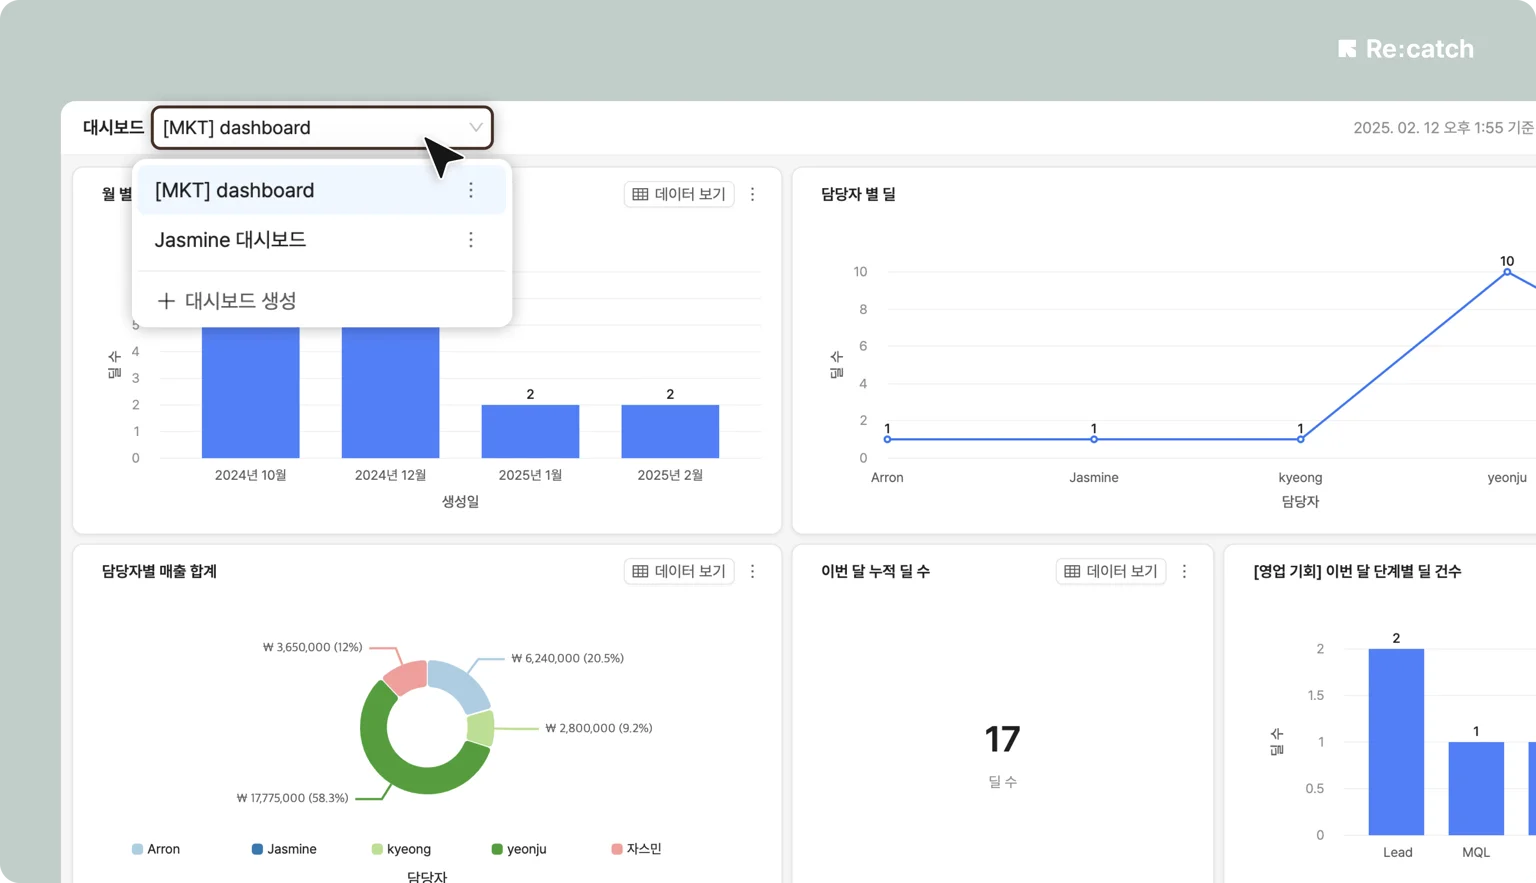Click the ₩ 6,240,000 (20.5%) label

pyautogui.click(x=567, y=658)
